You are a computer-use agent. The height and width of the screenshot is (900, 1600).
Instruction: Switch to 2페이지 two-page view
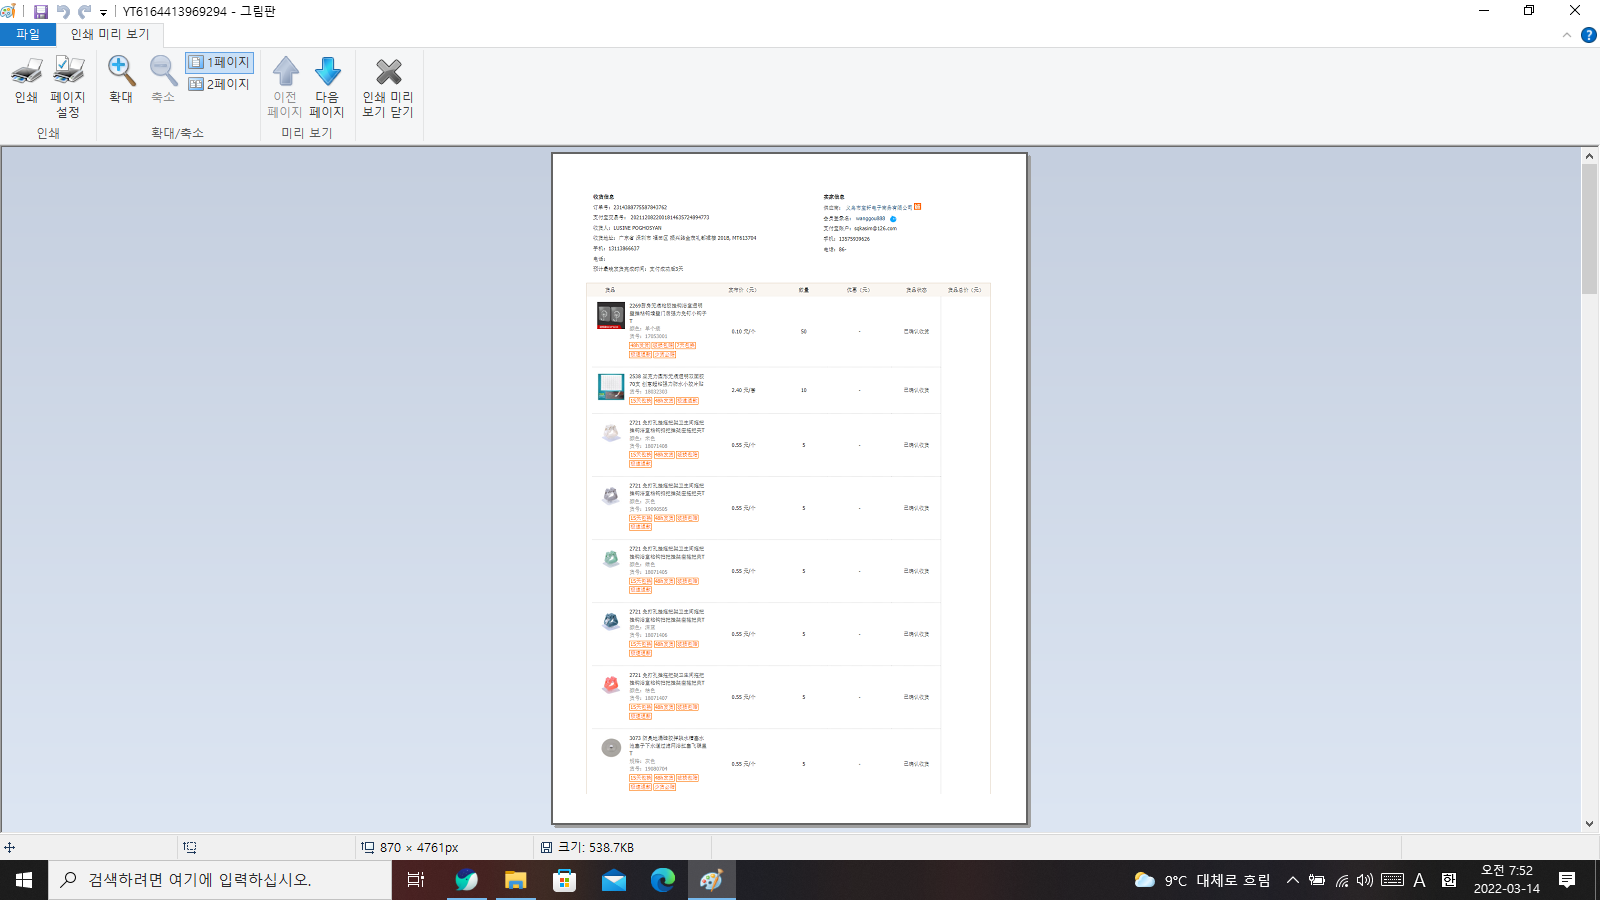(x=219, y=84)
